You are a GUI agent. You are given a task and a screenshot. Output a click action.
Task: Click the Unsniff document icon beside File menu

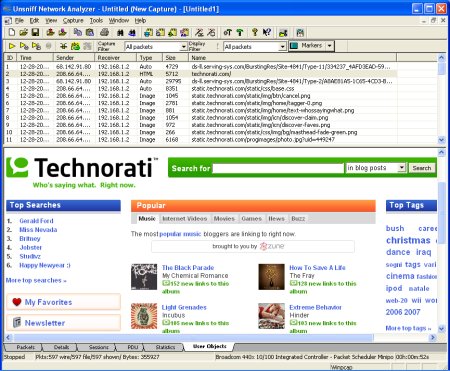8,21
